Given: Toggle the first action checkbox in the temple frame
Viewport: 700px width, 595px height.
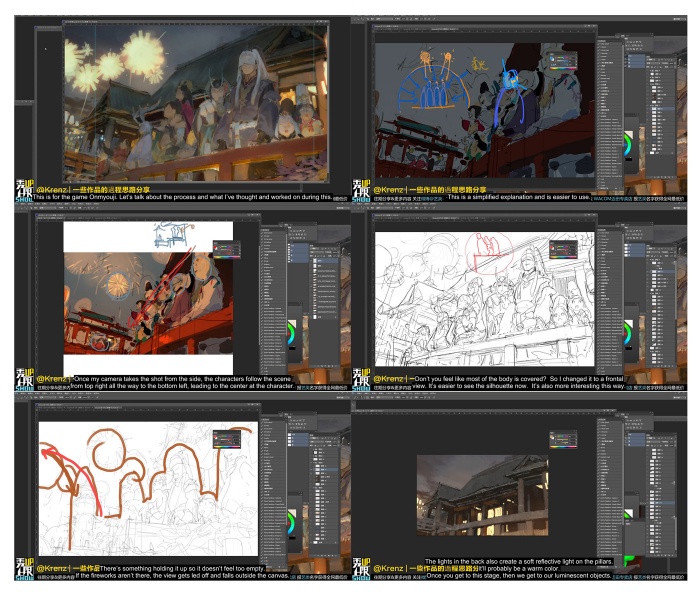Looking at the screenshot, I should point(602,421).
